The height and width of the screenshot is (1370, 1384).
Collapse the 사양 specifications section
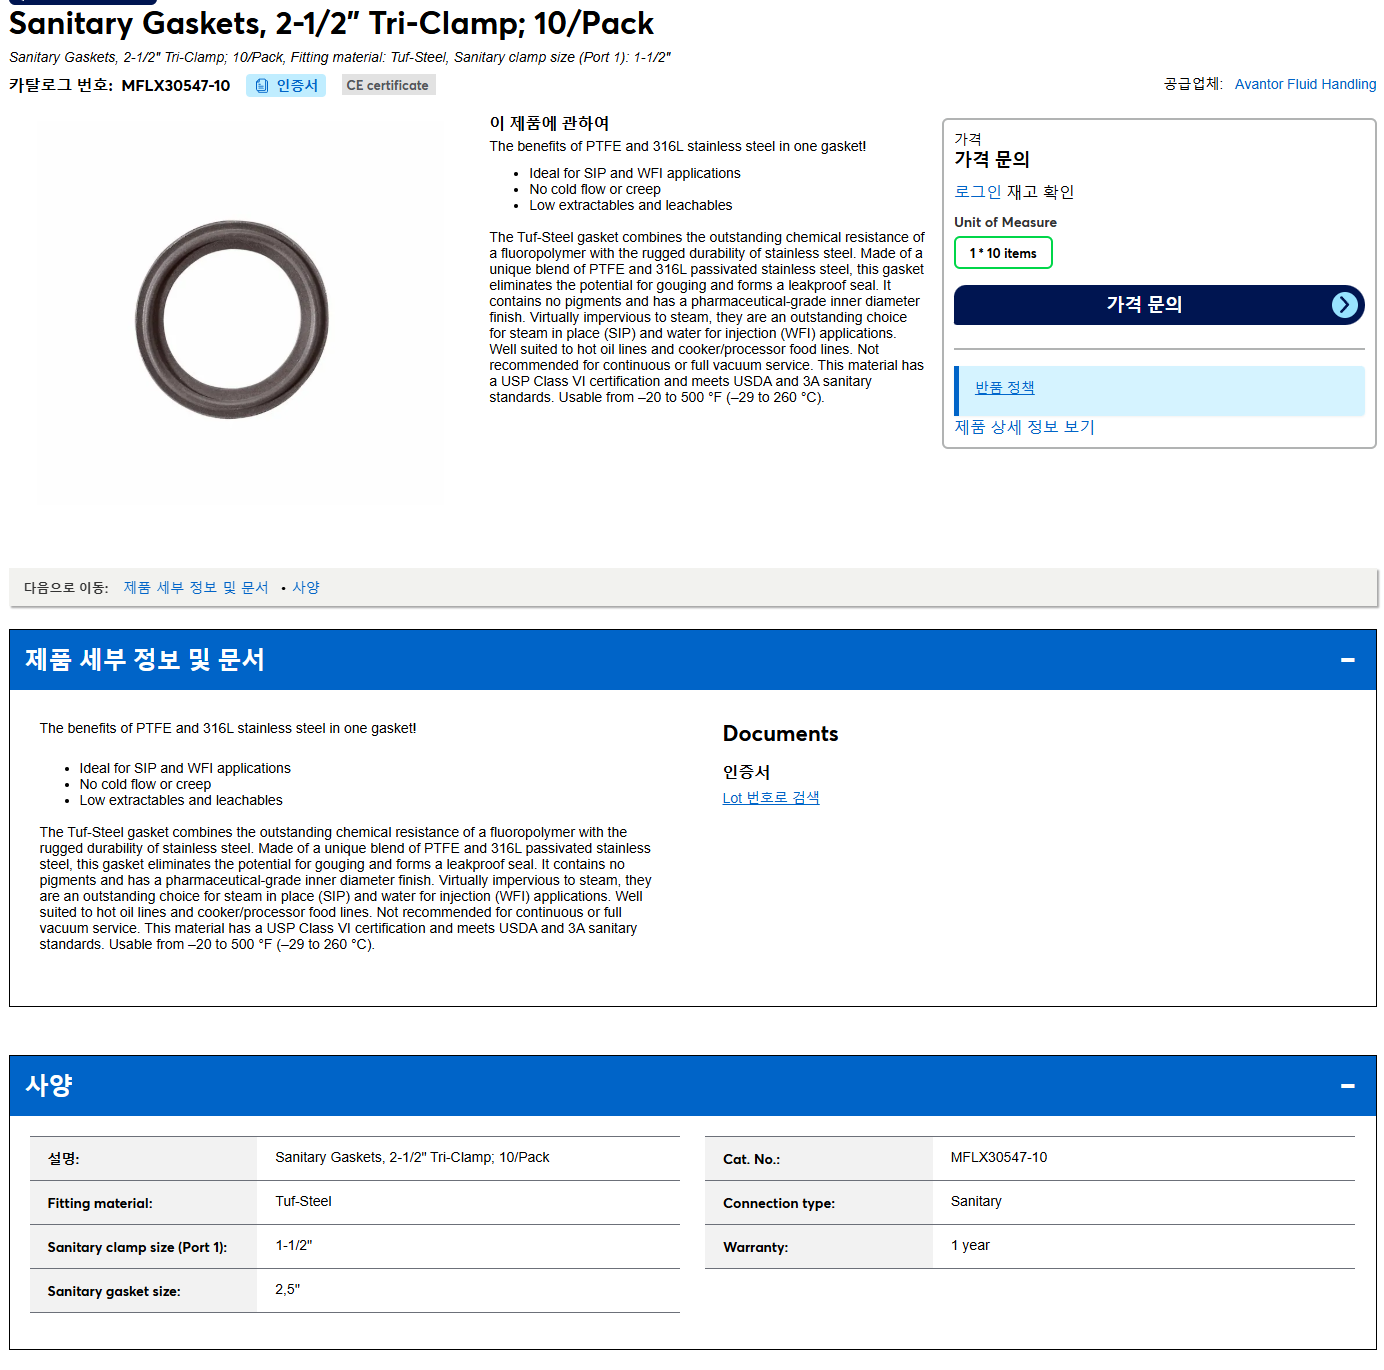pos(1347,1086)
